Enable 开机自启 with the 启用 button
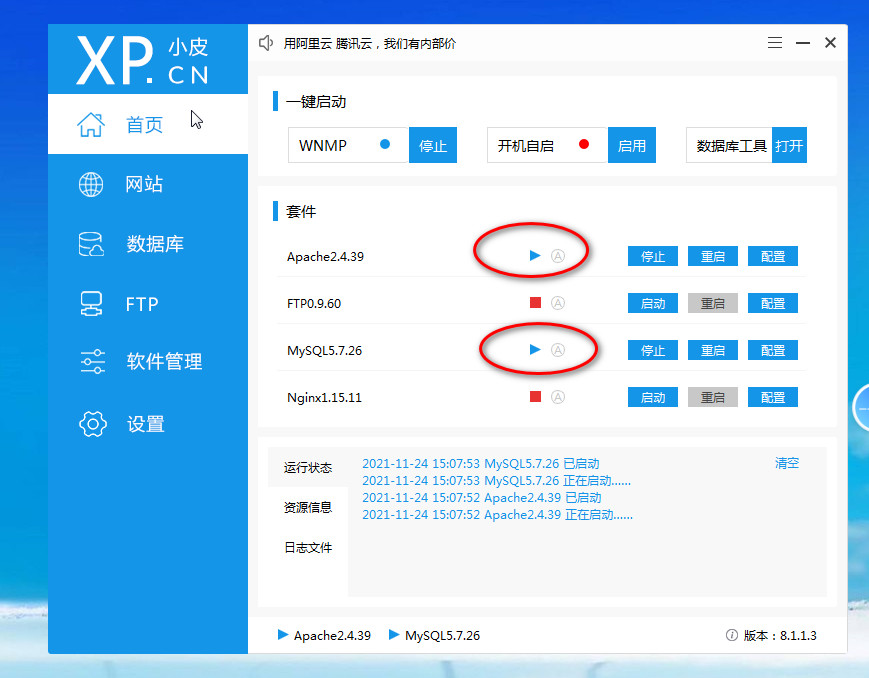Image resolution: width=869 pixels, height=678 pixels. [x=631, y=145]
